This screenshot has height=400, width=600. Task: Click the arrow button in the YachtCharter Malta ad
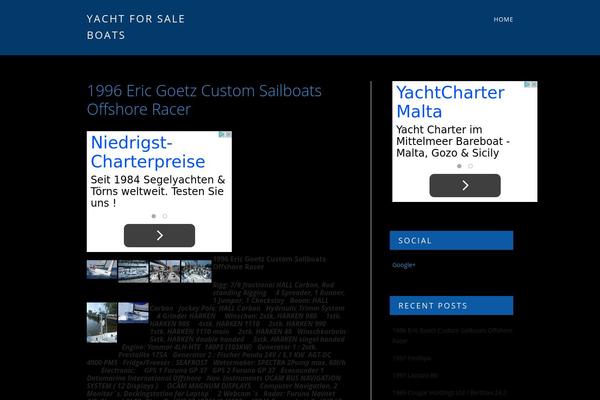click(465, 186)
